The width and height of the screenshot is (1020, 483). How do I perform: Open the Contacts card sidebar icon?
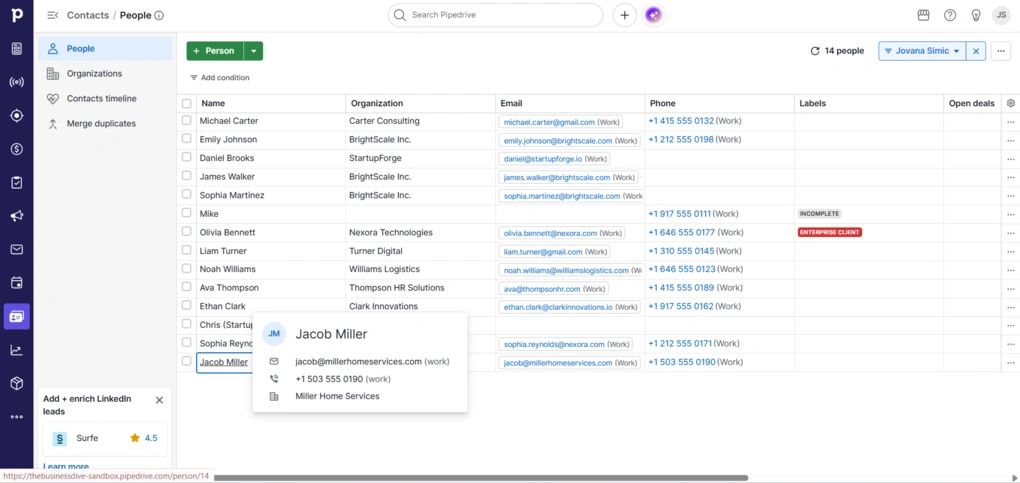pos(17,316)
